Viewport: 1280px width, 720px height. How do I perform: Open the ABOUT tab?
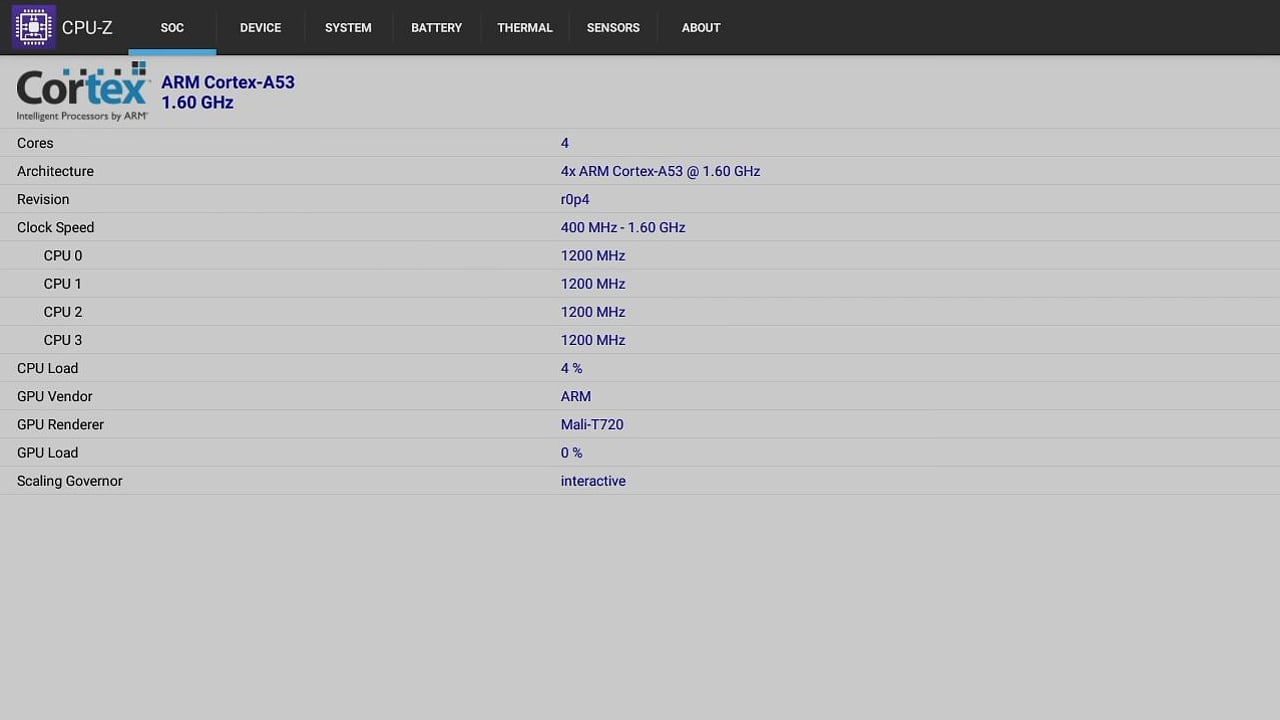tap(701, 28)
